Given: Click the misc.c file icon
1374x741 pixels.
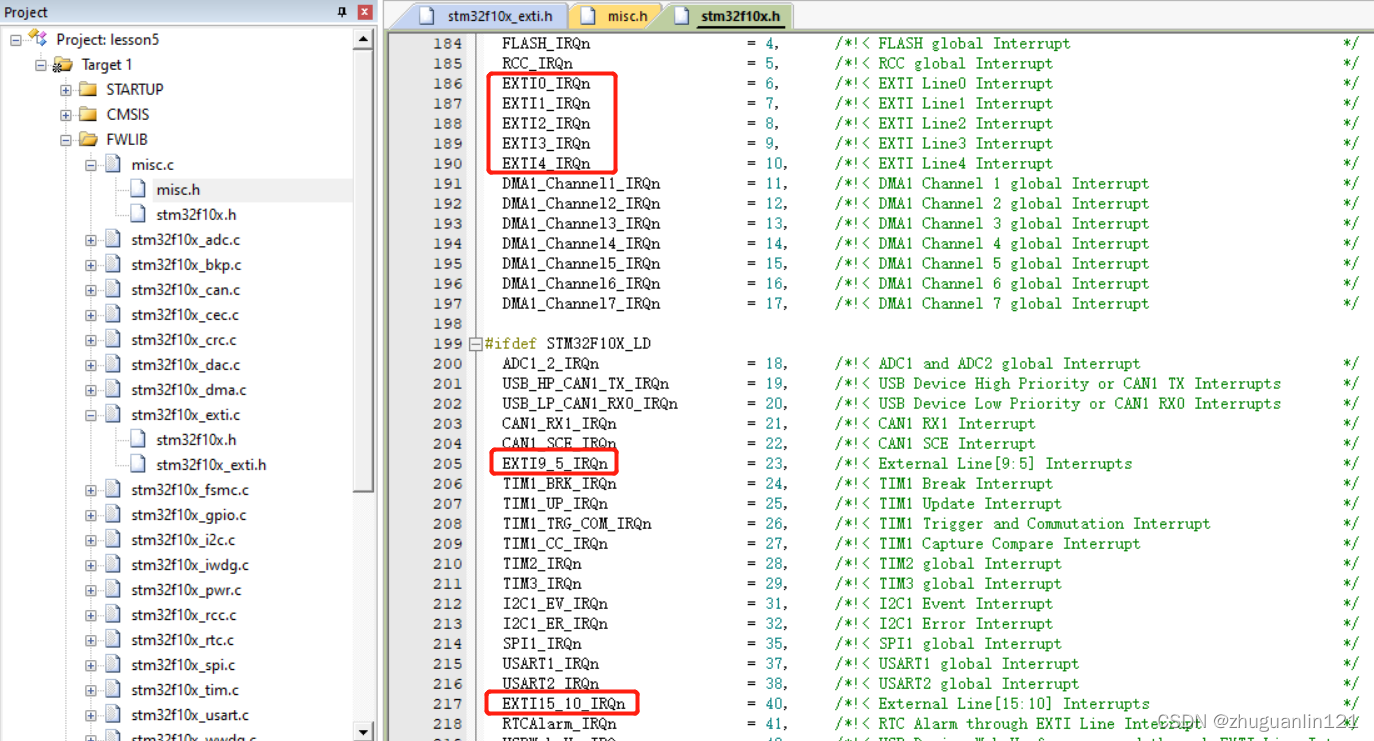Looking at the screenshot, I should tap(113, 164).
